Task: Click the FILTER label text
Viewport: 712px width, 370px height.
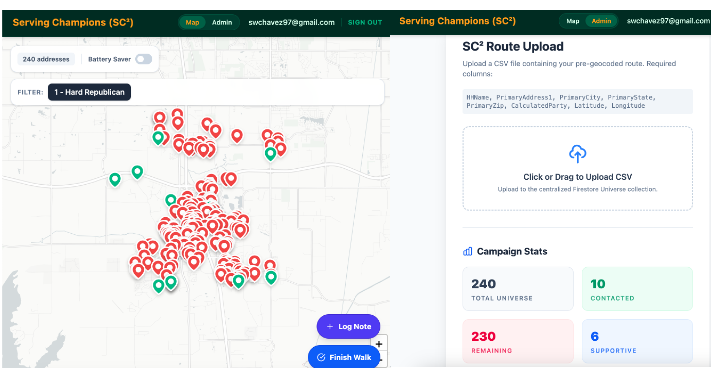Action: (x=30, y=92)
